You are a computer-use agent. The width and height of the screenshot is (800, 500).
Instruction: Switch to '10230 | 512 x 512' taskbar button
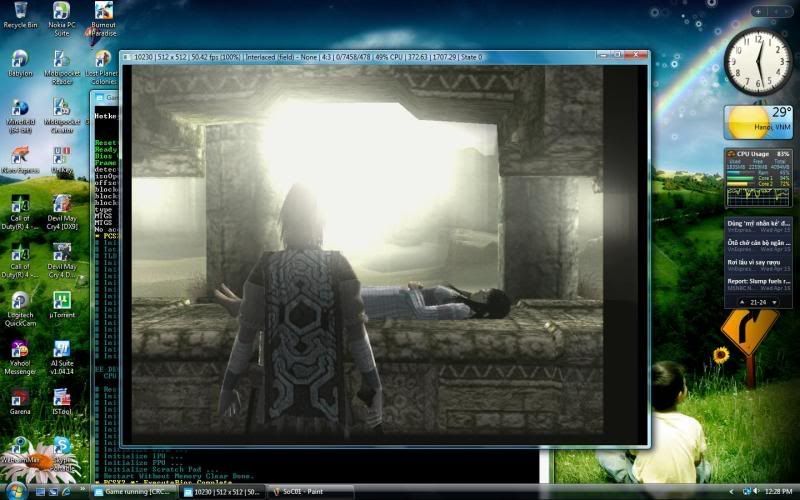pos(222,492)
